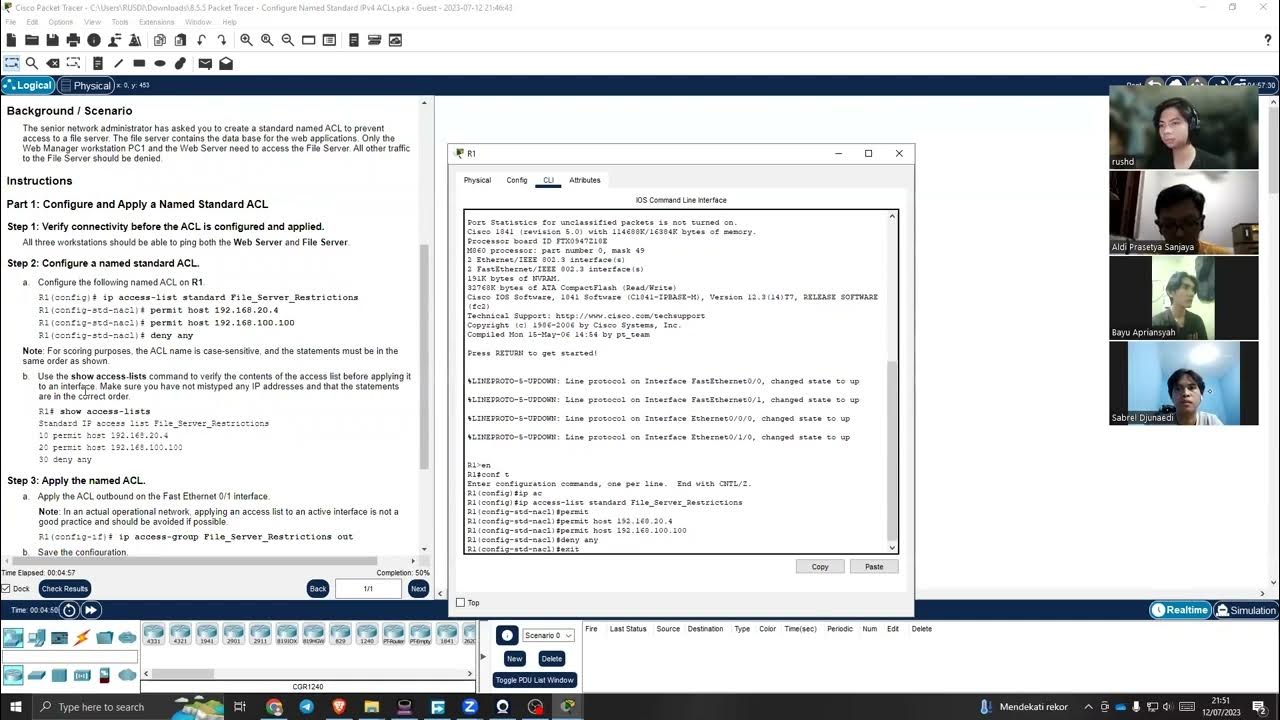The image size is (1280, 720).
Task: Open the File menu
Action: (11, 21)
